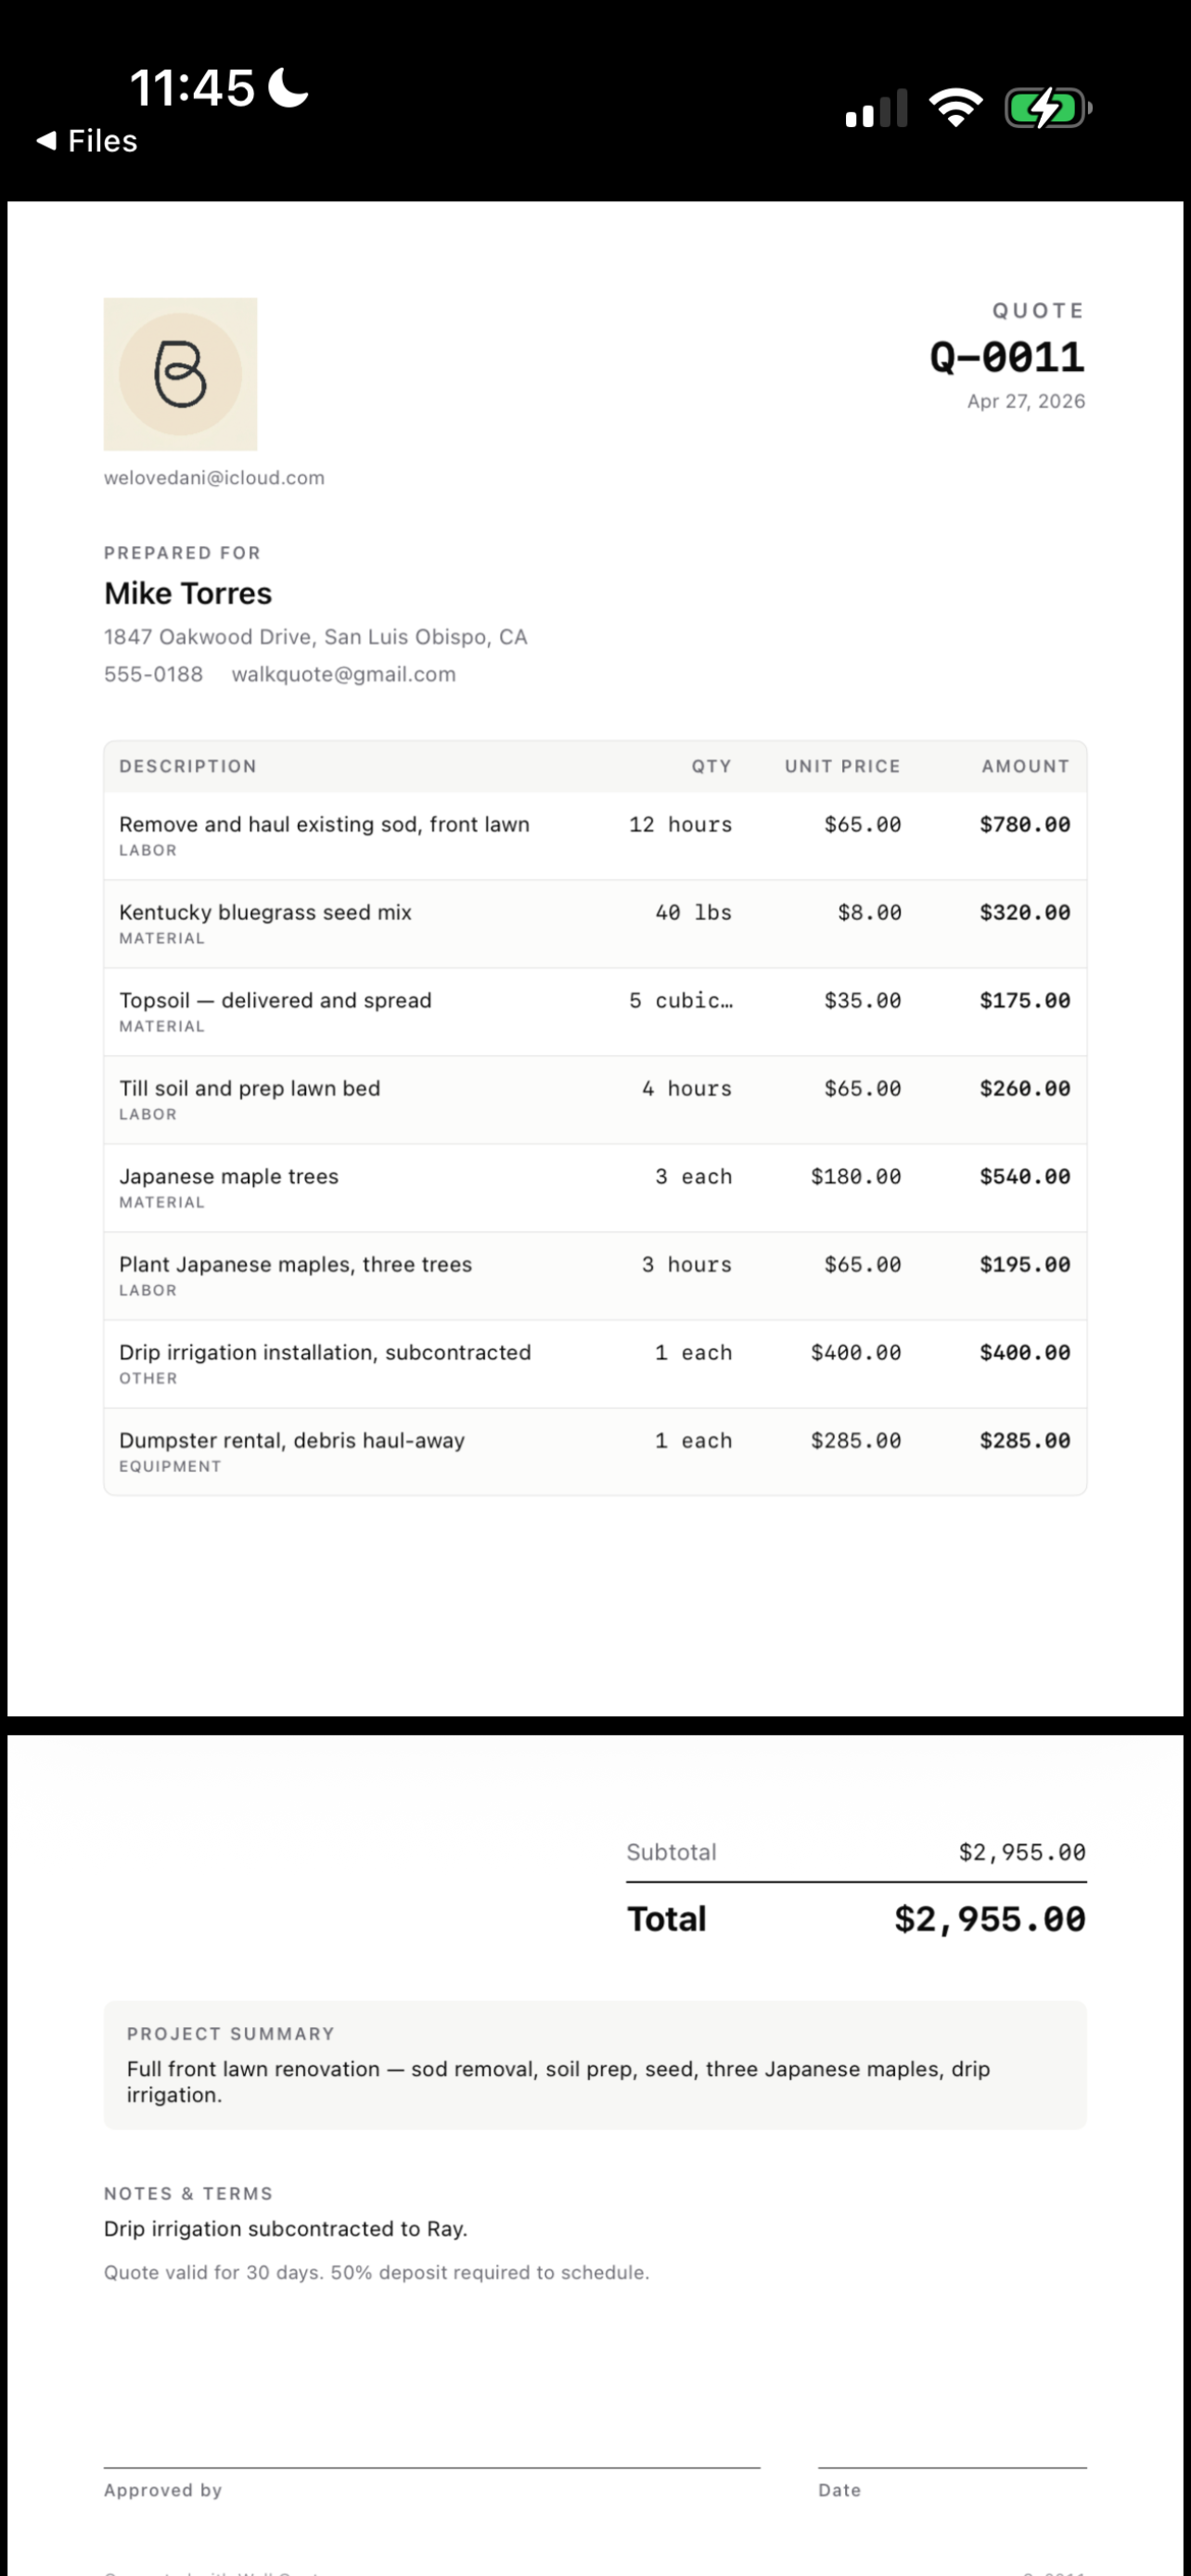1191x2576 pixels.
Task: Tap the company logo thumbnail
Action: [180, 374]
